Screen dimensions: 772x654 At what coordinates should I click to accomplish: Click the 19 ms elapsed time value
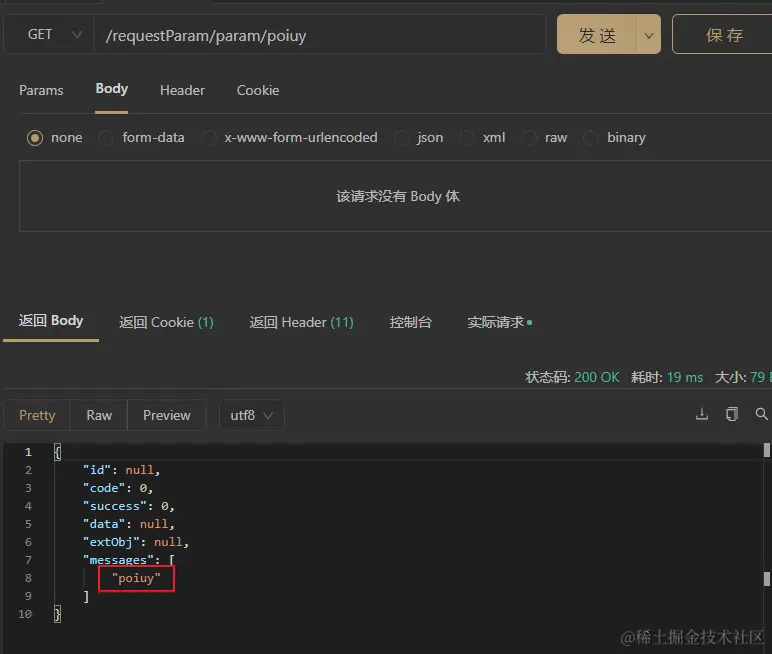pos(685,377)
